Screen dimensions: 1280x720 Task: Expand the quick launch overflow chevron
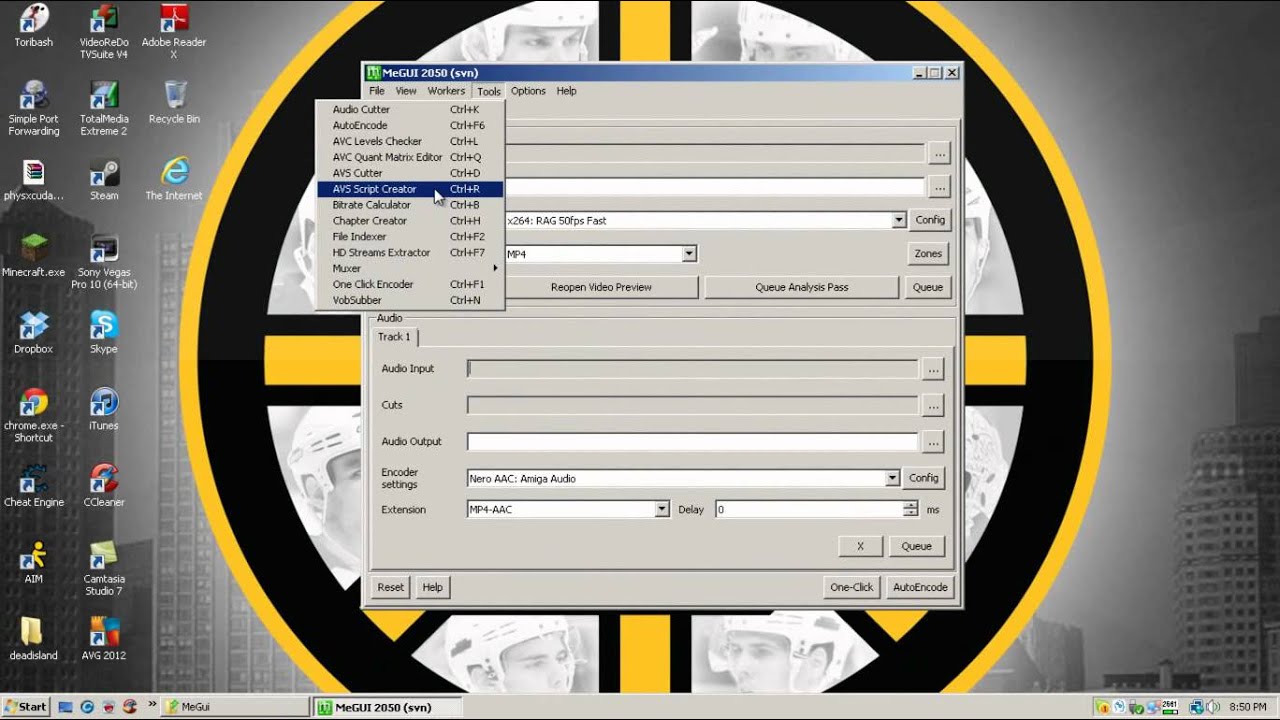coord(153,705)
